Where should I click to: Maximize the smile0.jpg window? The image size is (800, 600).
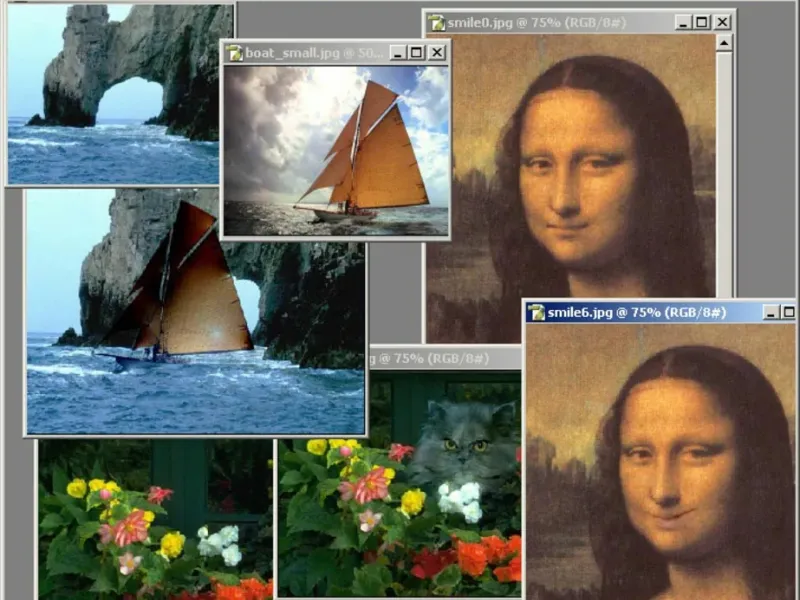pos(702,22)
